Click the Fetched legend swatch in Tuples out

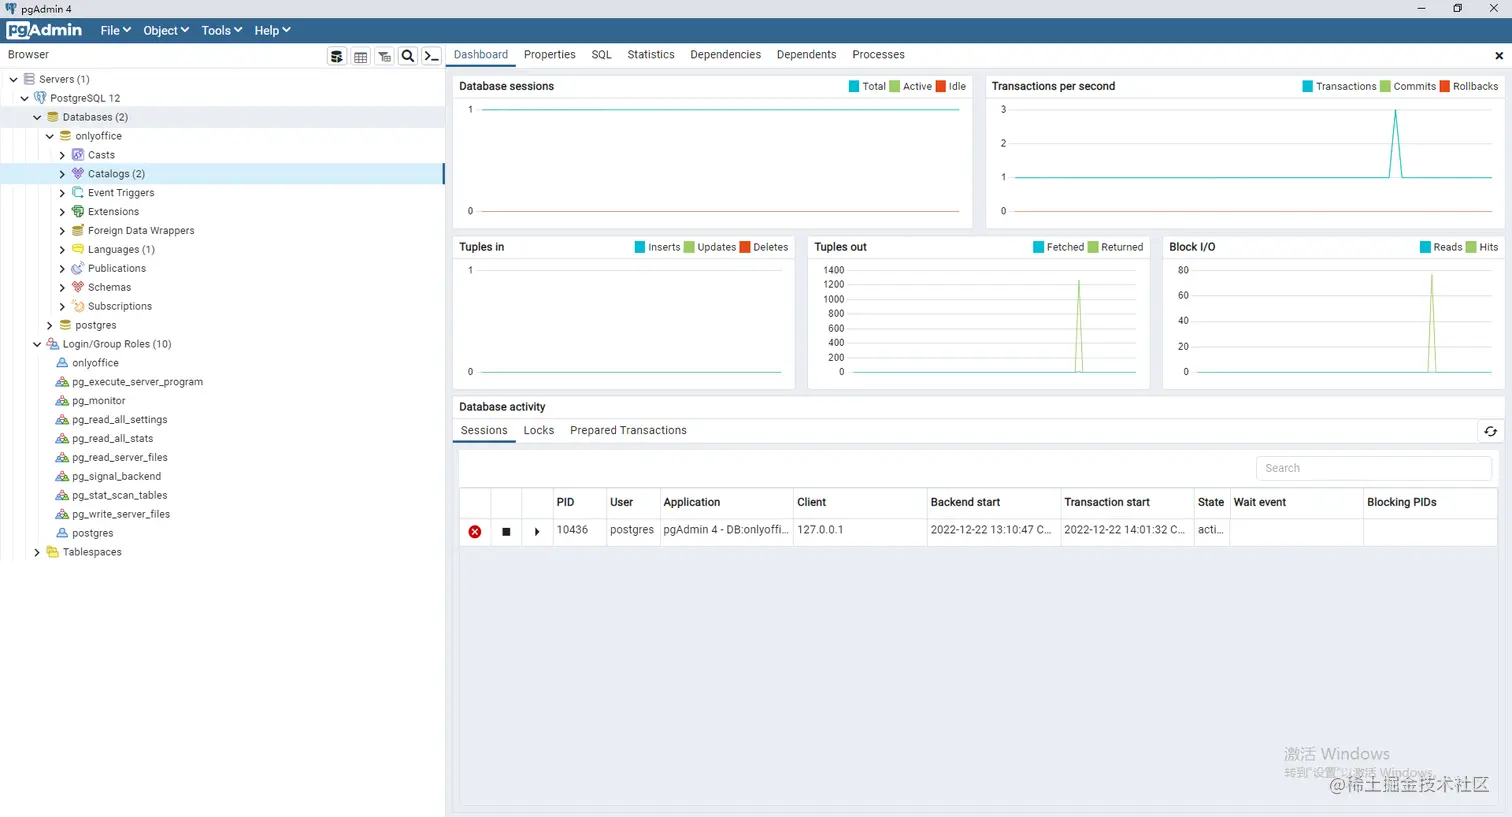coord(1038,247)
